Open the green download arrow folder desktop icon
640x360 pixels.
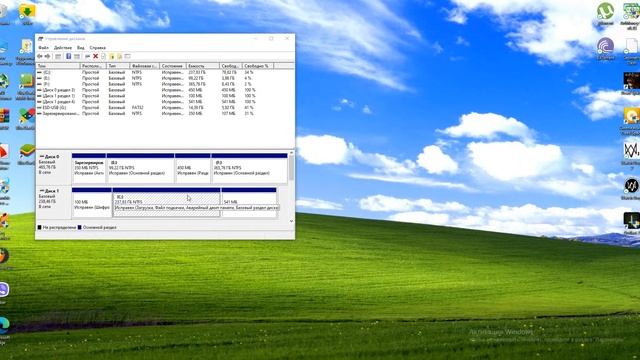point(27,12)
